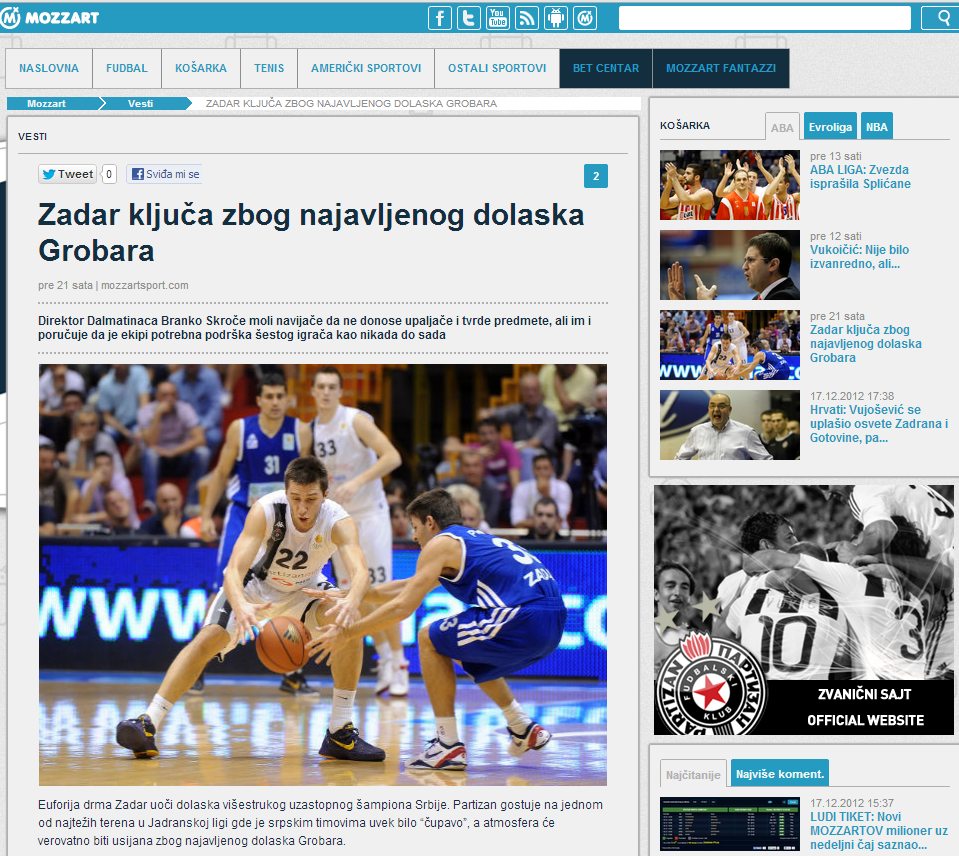Switch to the NBA tab
Viewport: 959px width, 856px height.
click(876, 127)
